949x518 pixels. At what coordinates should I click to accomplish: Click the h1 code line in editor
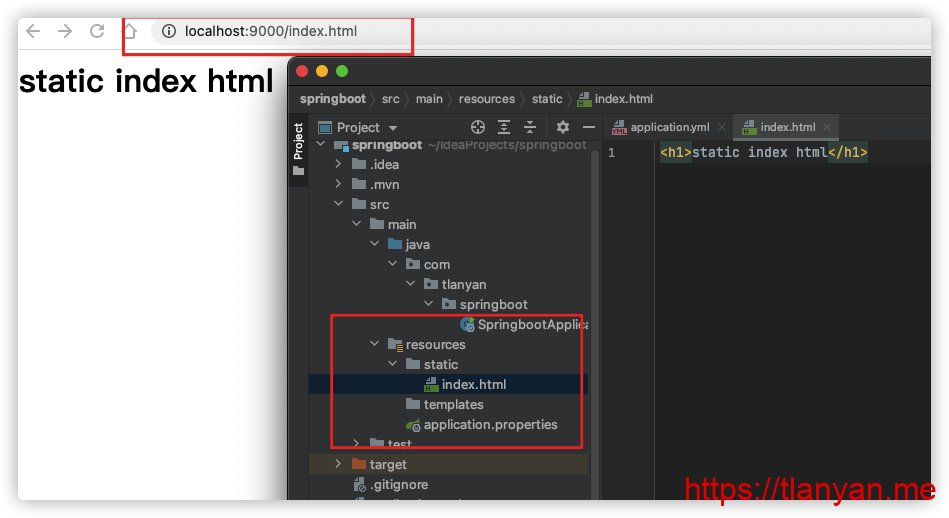[x=763, y=153]
